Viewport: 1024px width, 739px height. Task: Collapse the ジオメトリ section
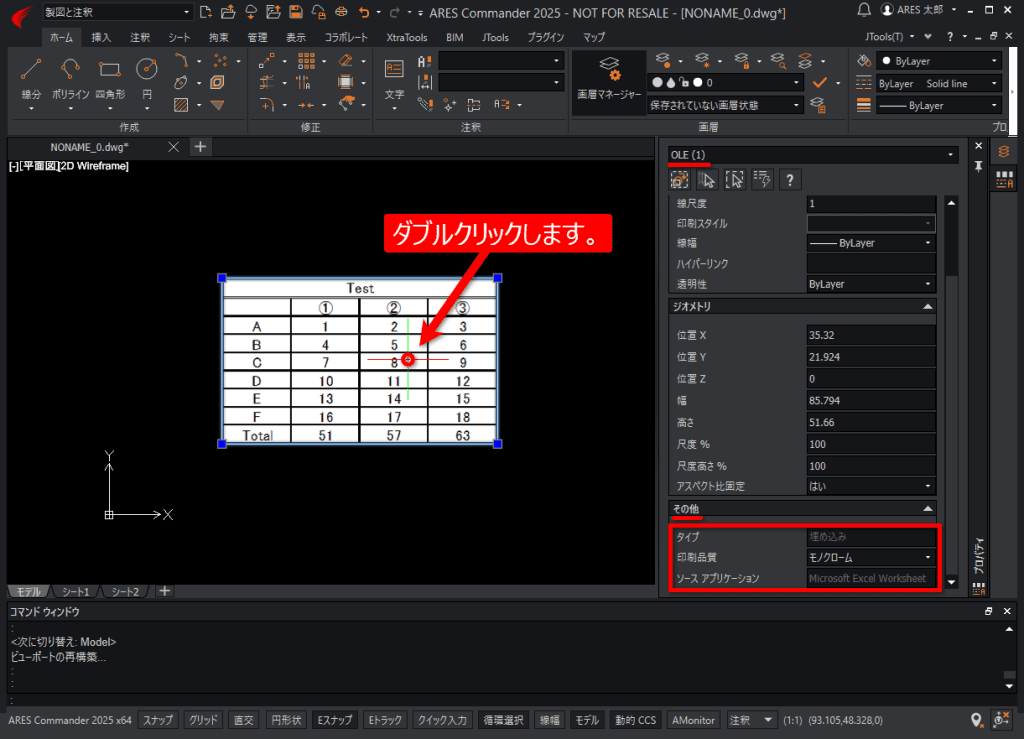click(x=927, y=306)
